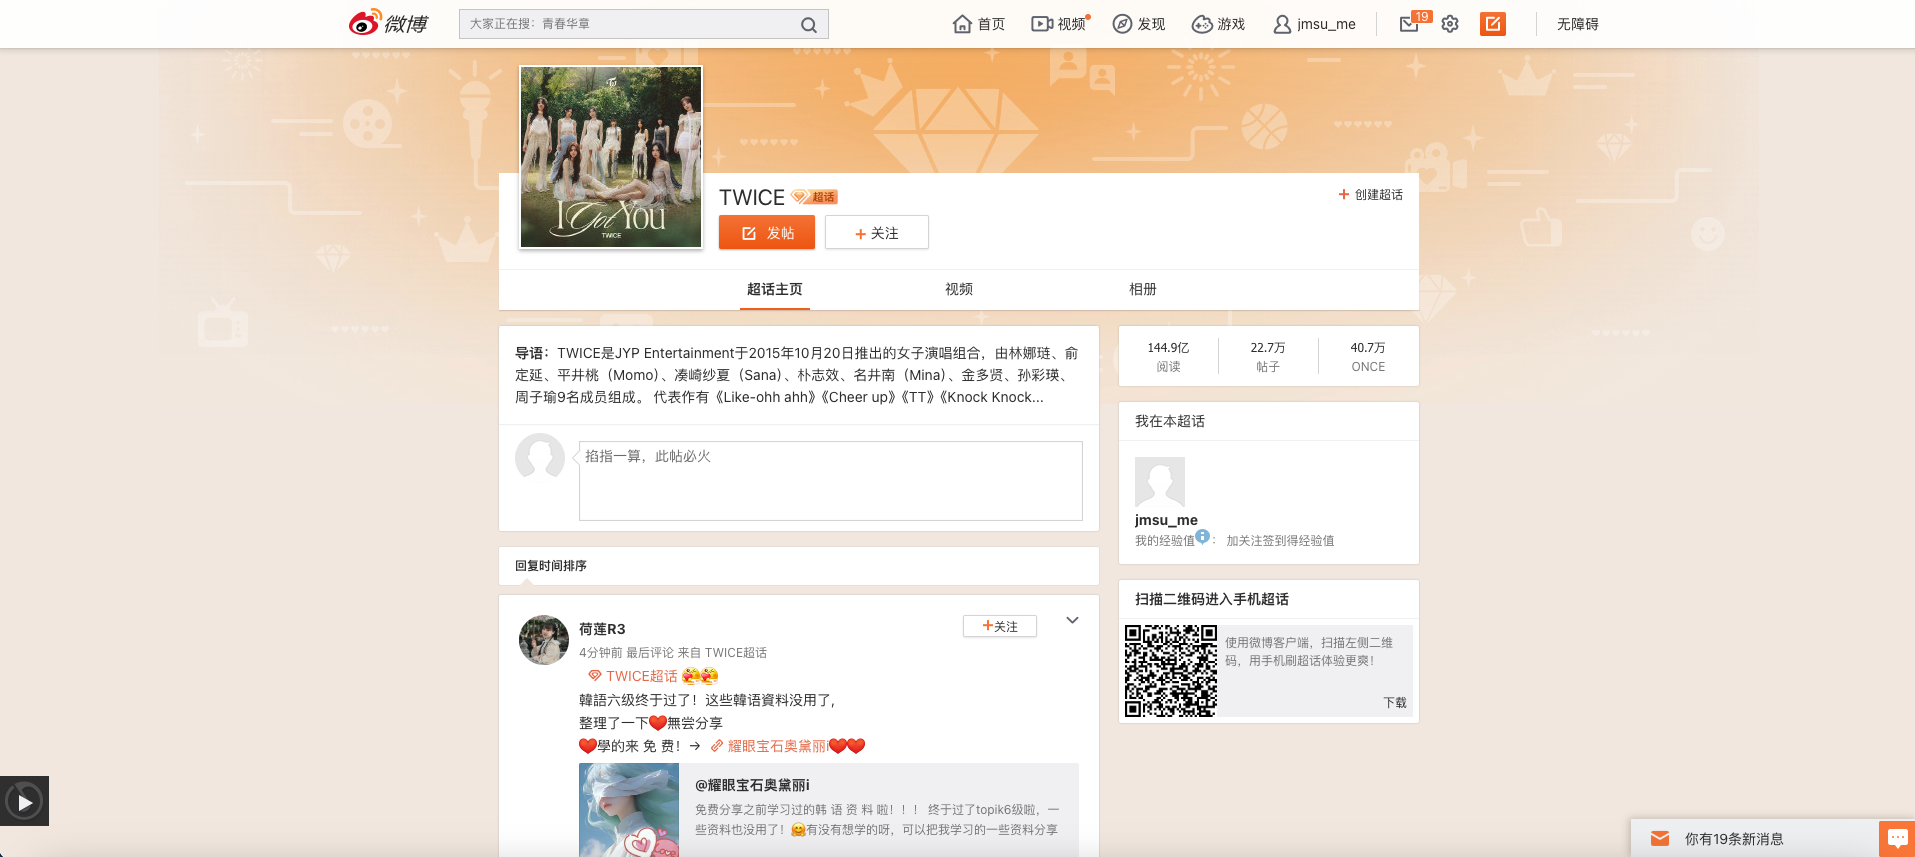Focus the top search box
This screenshot has width=1915, height=857.
point(643,24)
